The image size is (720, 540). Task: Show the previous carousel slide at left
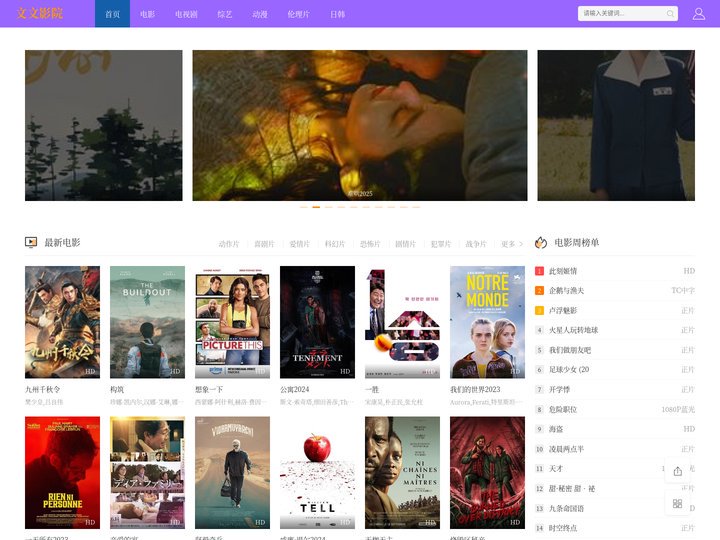pyautogui.click(x=103, y=125)
